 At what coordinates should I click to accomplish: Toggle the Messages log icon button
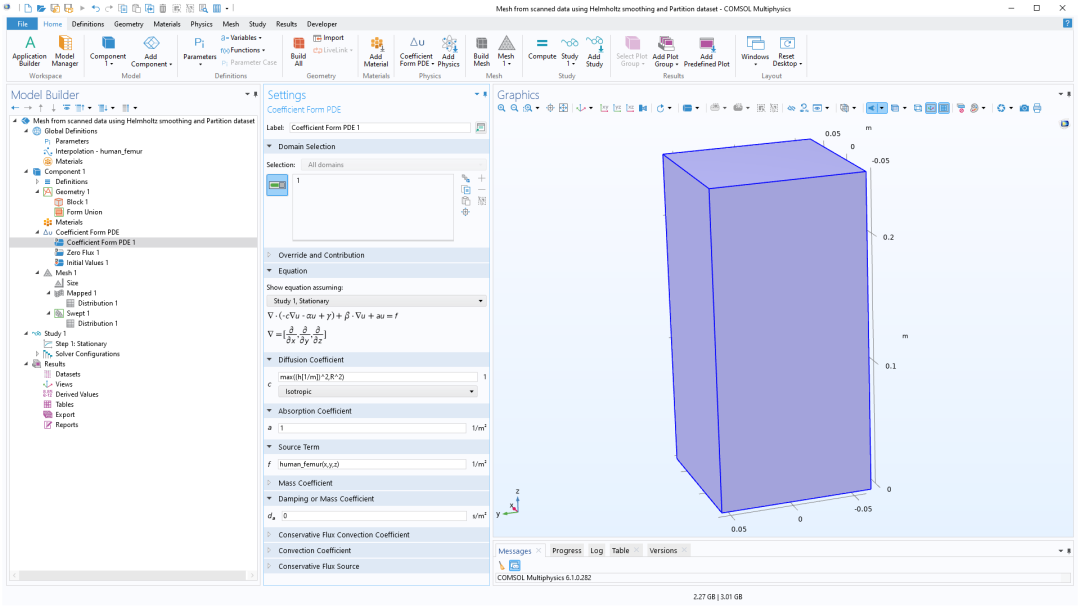tap(515, 565)
